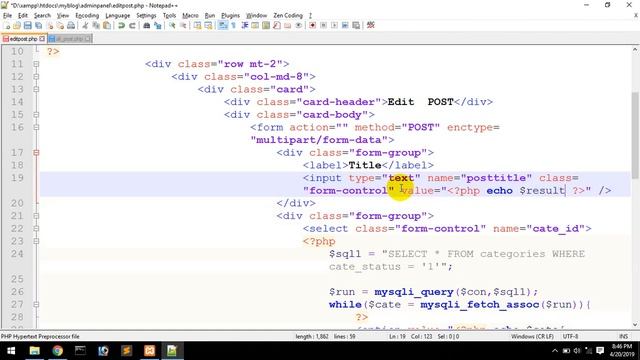Viewport: 640px width, 360px height.
Task: Click the spell-check ABC toolbar icon
Action: [371, 25]
